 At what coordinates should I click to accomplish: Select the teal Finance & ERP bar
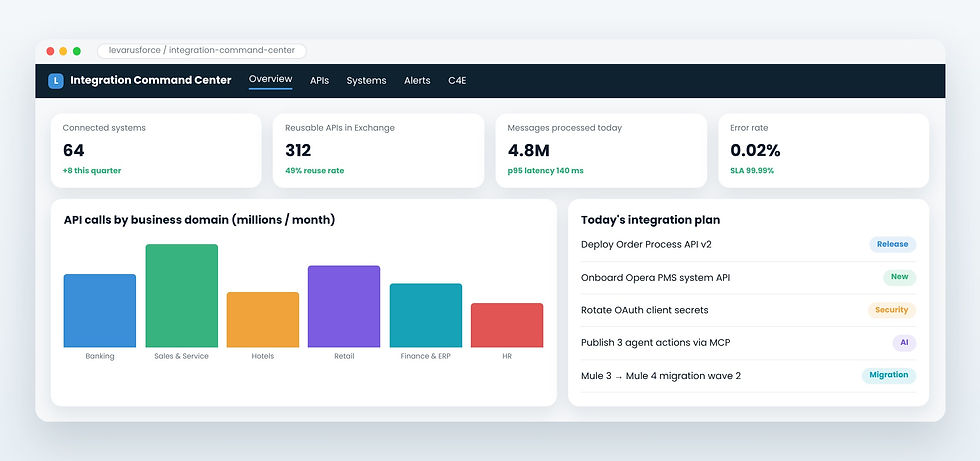pos(426,315)
